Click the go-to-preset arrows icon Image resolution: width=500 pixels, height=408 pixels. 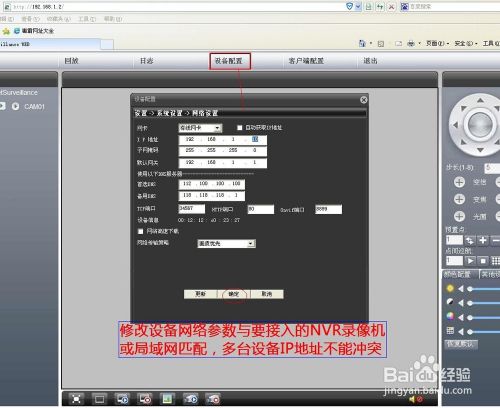[x=470, y=240]
